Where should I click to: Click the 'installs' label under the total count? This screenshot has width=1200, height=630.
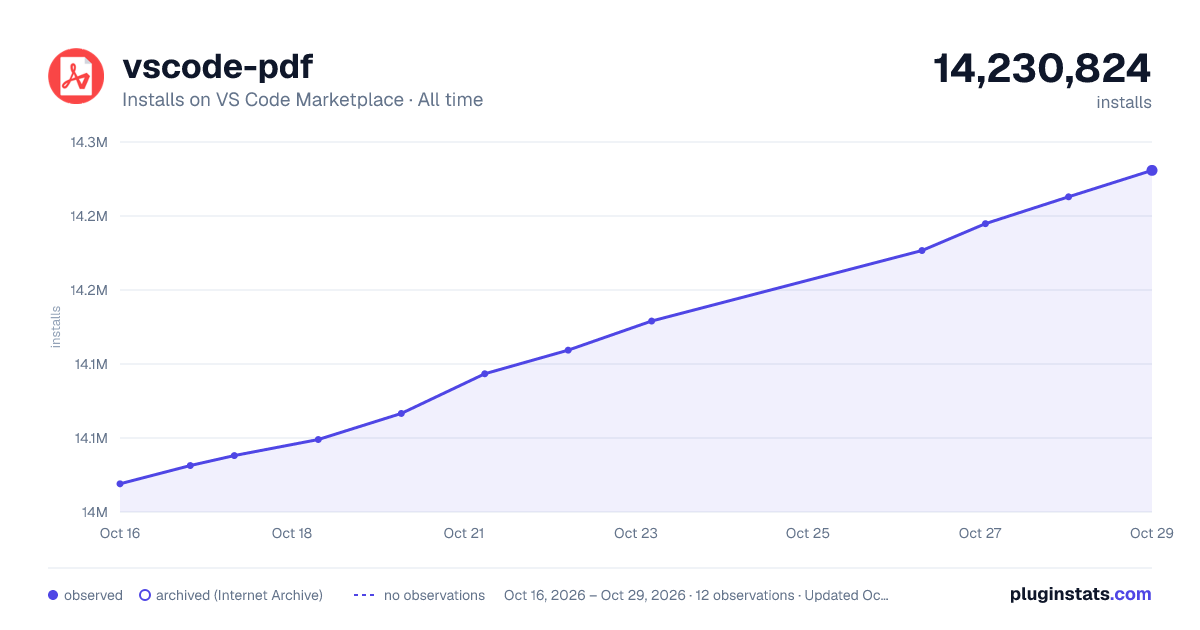click(x=1124, y=102)
